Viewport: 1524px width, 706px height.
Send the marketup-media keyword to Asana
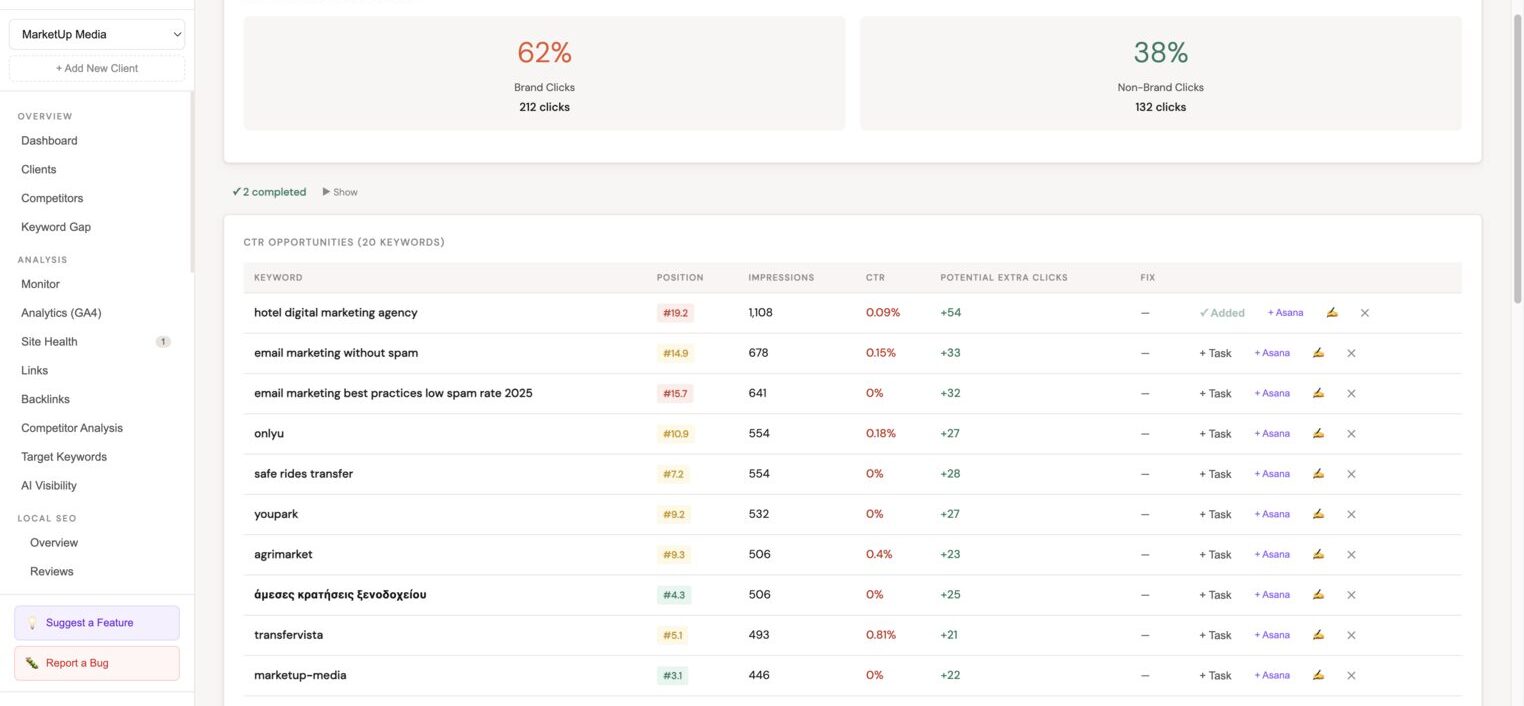click(x=1272, y=675)
